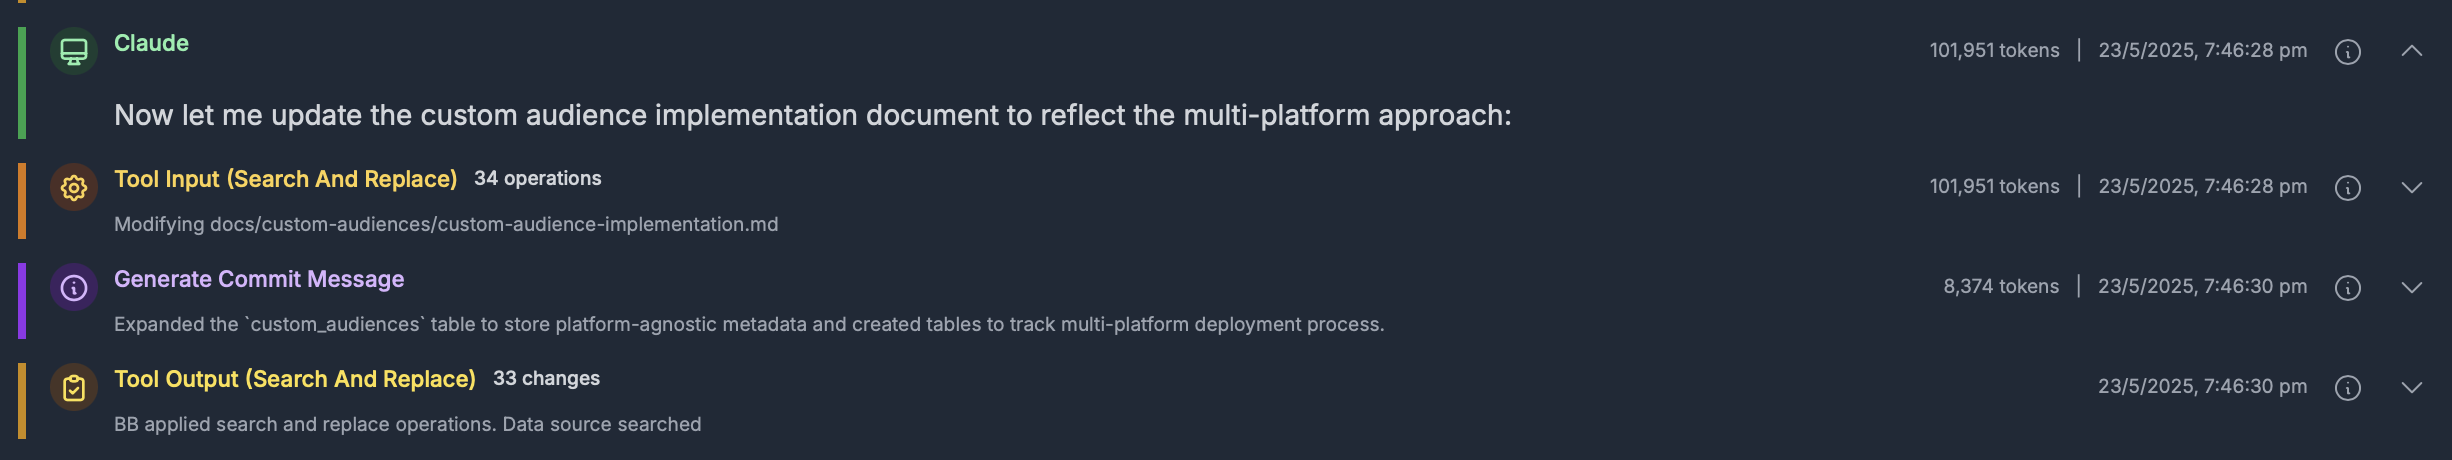Select the Generate Commit Message title
The width and height of the screenshot is (2452, 460).
pyautogui.click(x=259, y=279)
